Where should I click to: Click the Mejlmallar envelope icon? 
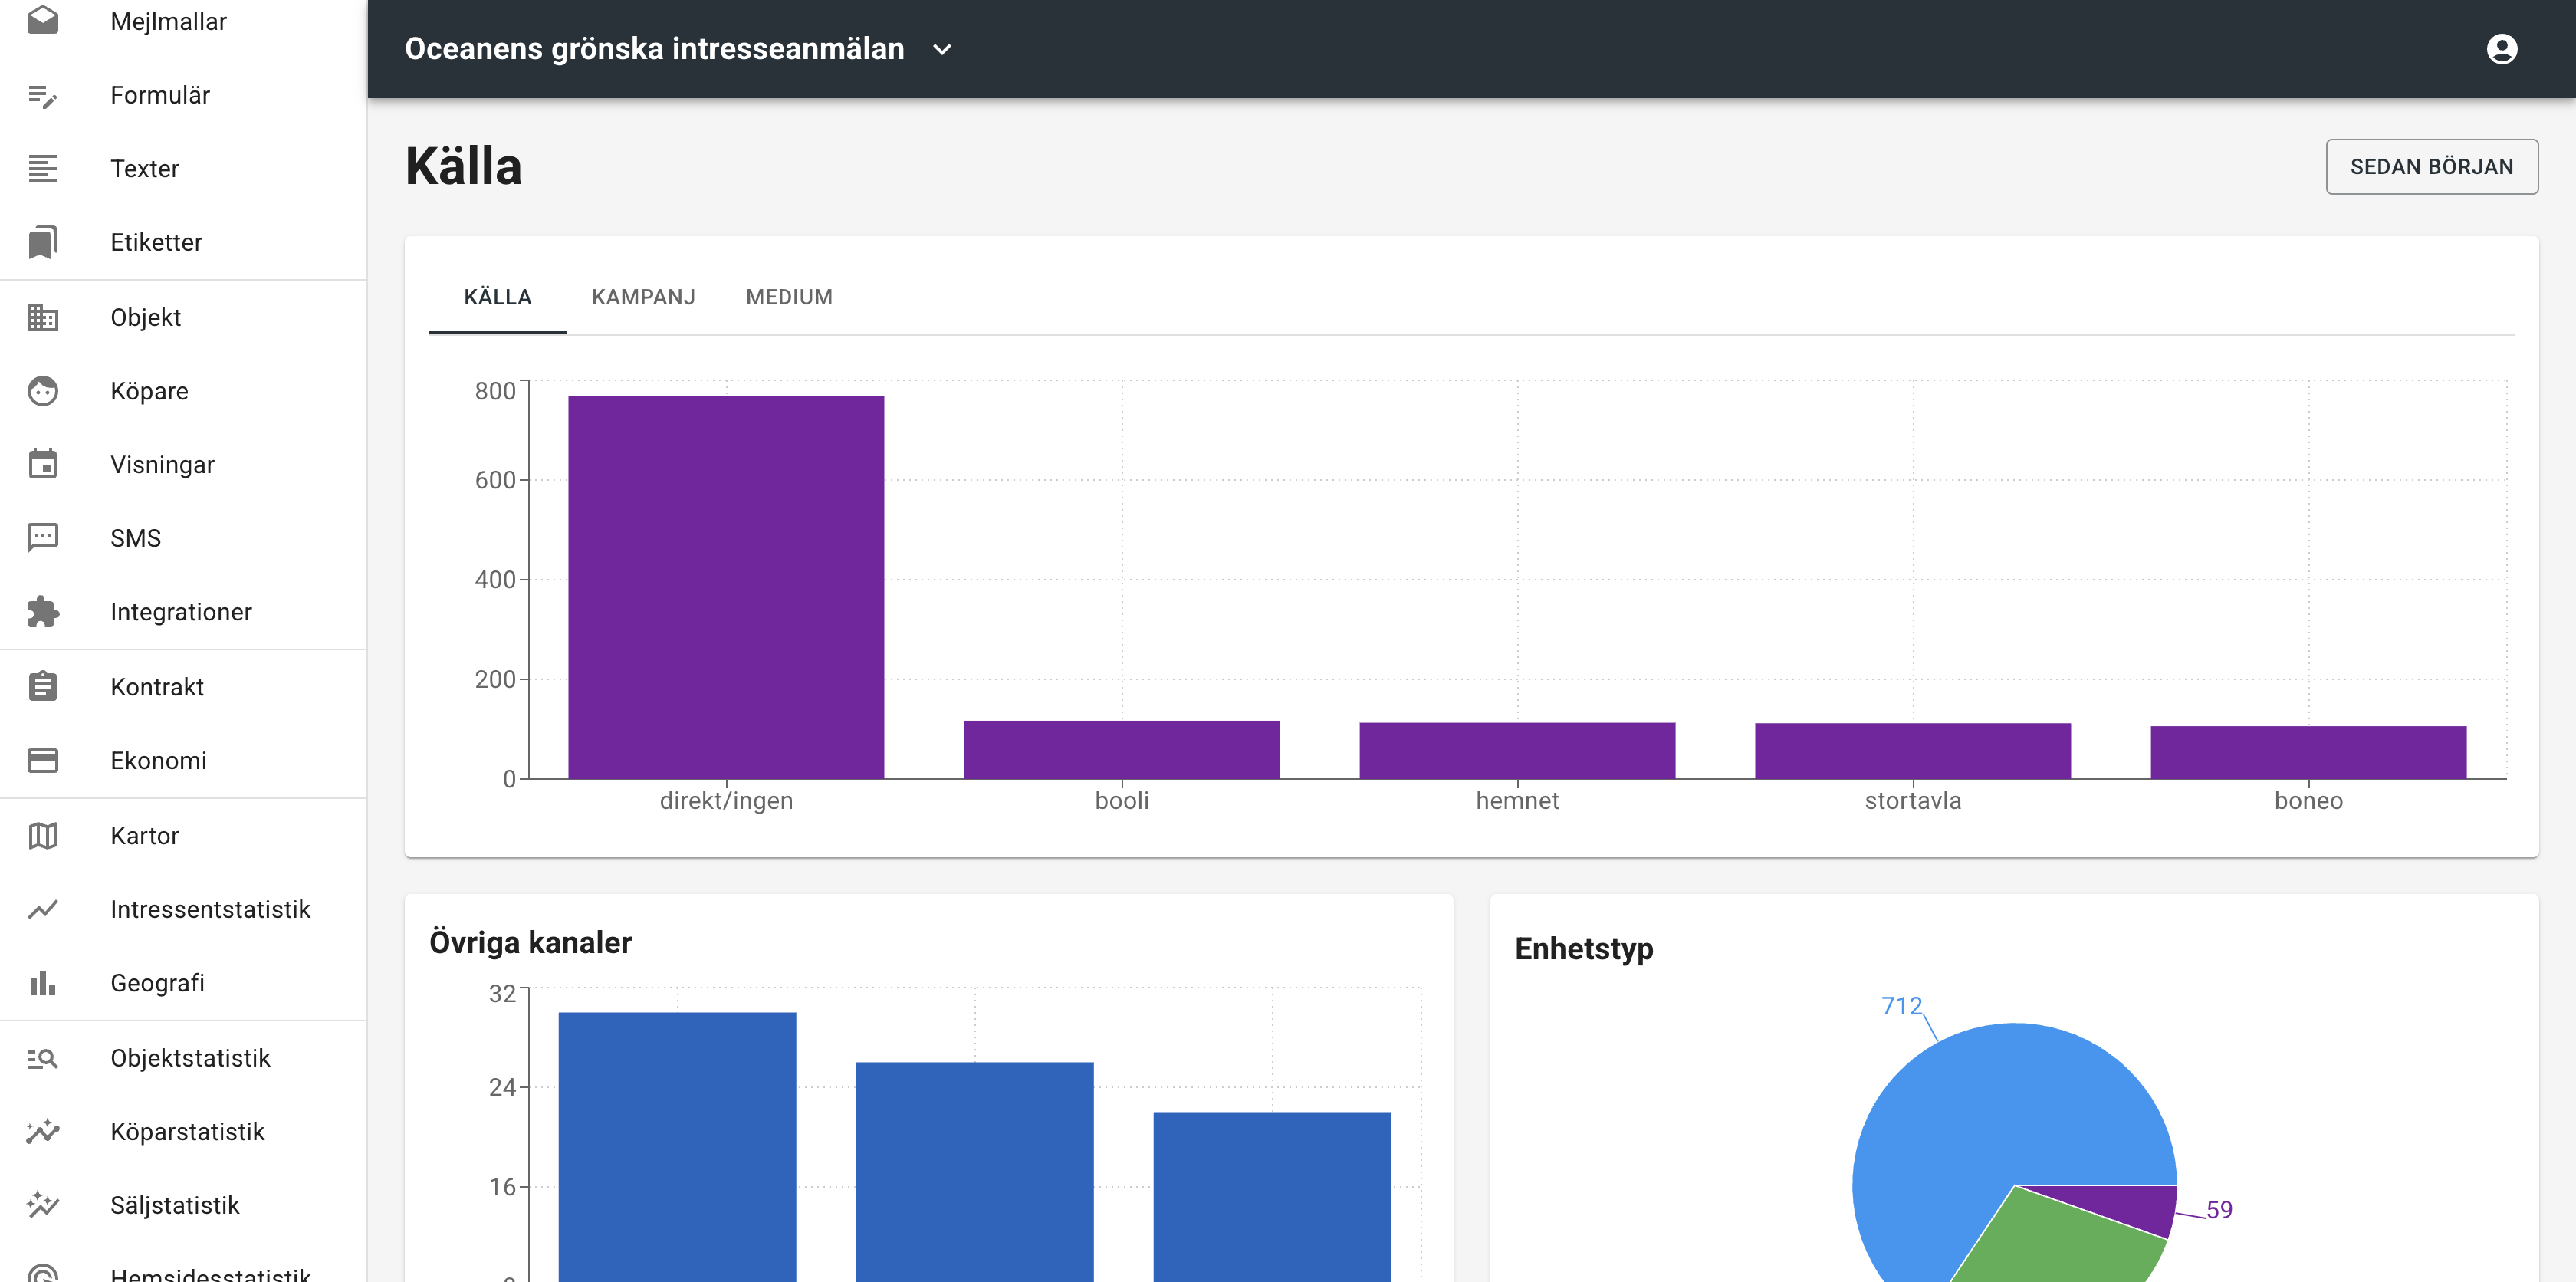(x=43, y=21)
